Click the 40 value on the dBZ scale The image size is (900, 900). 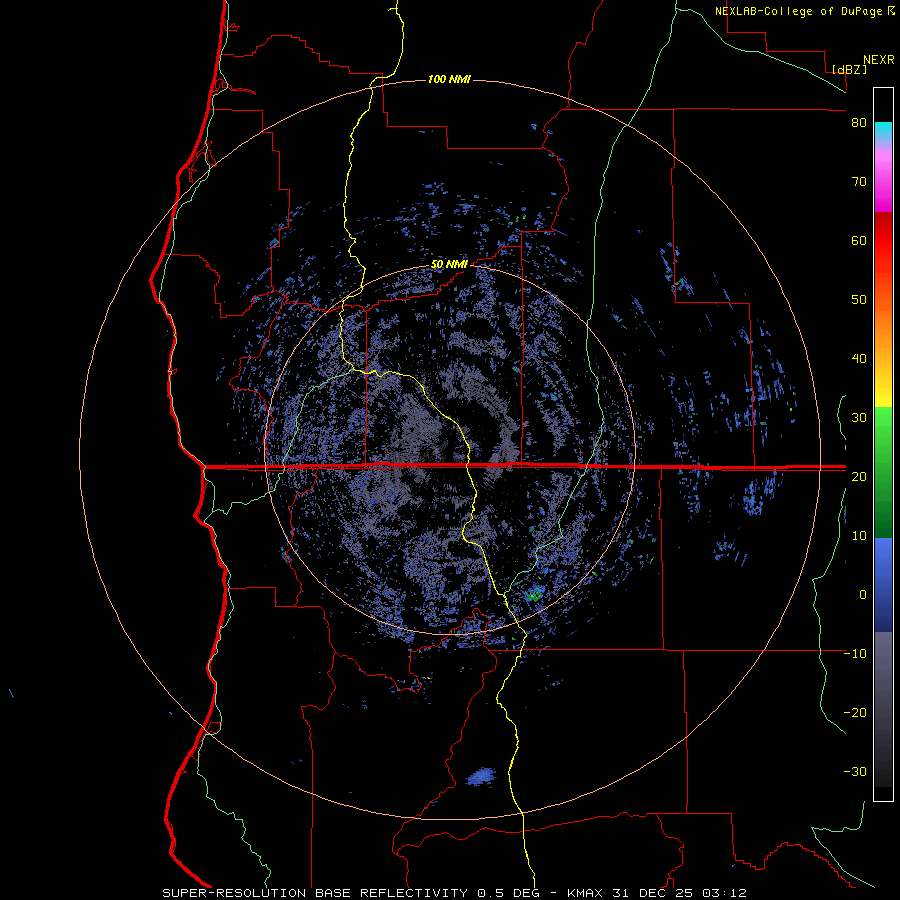[x=859, y=359]
